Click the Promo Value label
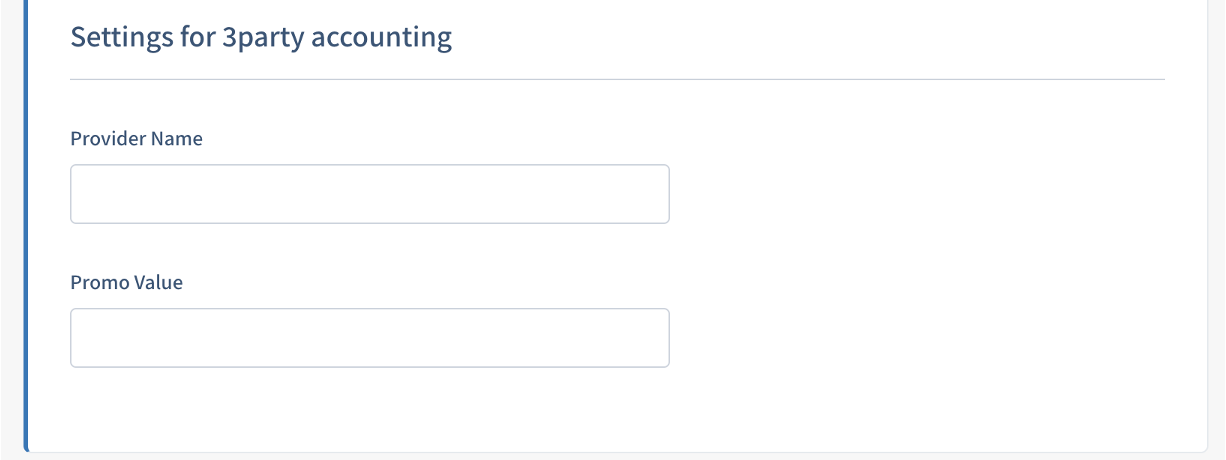The height and width of the screenshot is (460, 1226). point(126,283)
